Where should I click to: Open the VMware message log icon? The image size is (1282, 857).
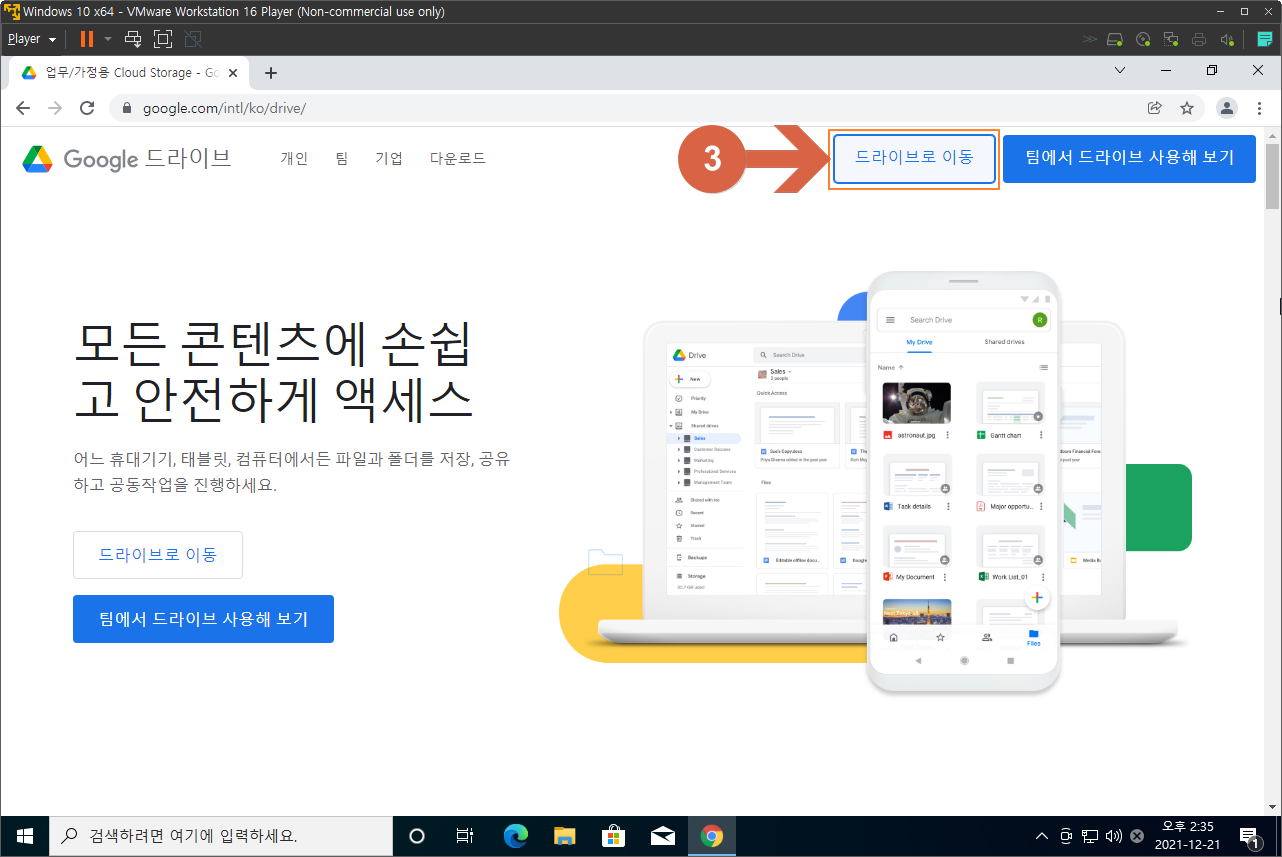(1265, 39)
